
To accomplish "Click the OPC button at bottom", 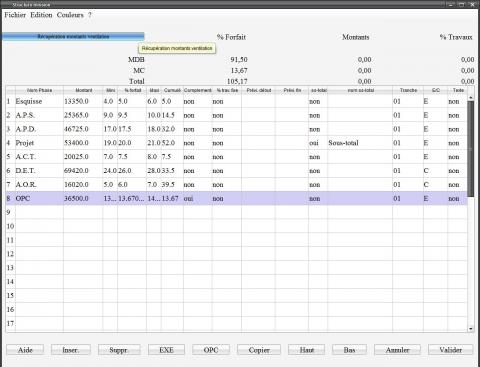I will point(211,350).
